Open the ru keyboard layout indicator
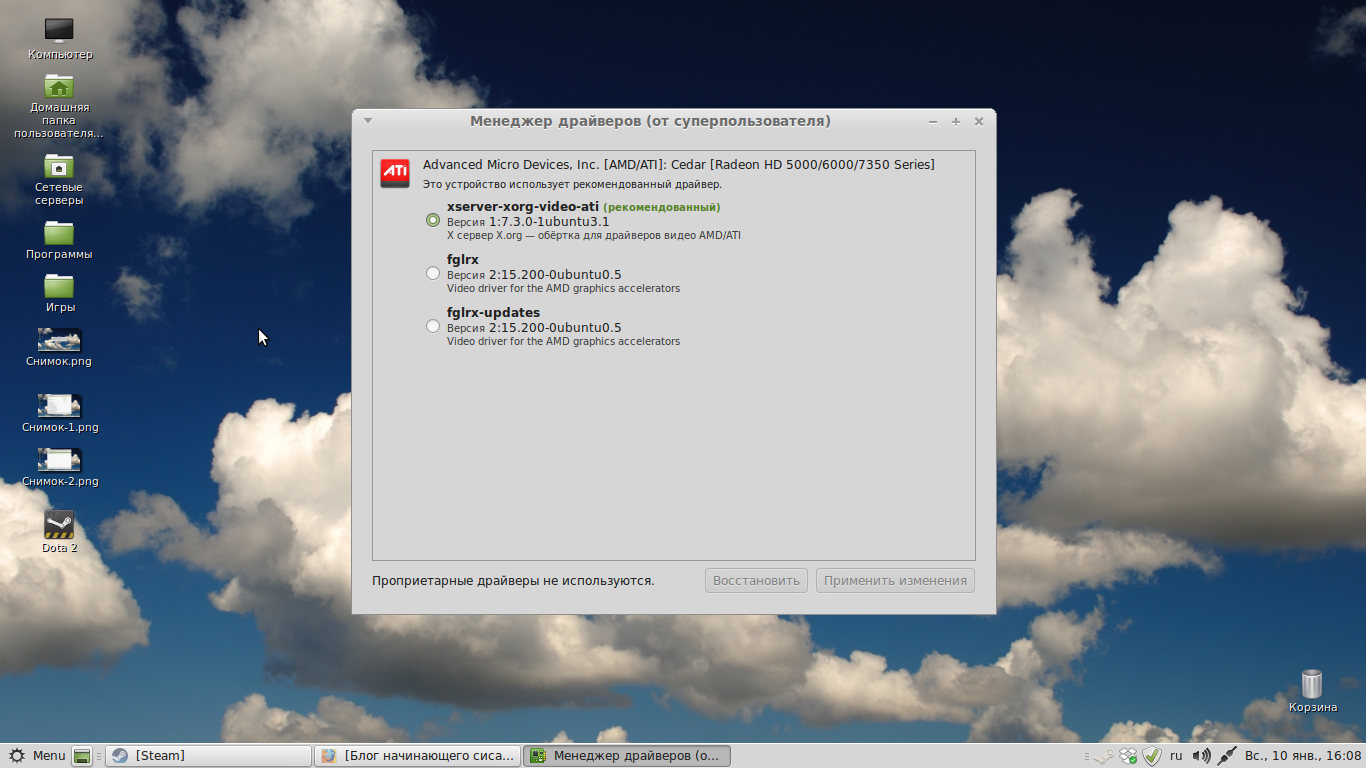Viewport: 1366px width, 768px height. 1176,756
